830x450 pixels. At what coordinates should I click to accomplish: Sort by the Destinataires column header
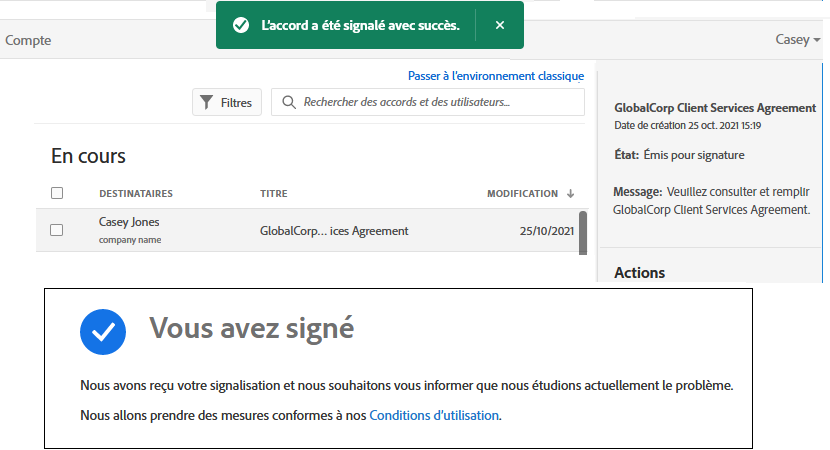136,193
